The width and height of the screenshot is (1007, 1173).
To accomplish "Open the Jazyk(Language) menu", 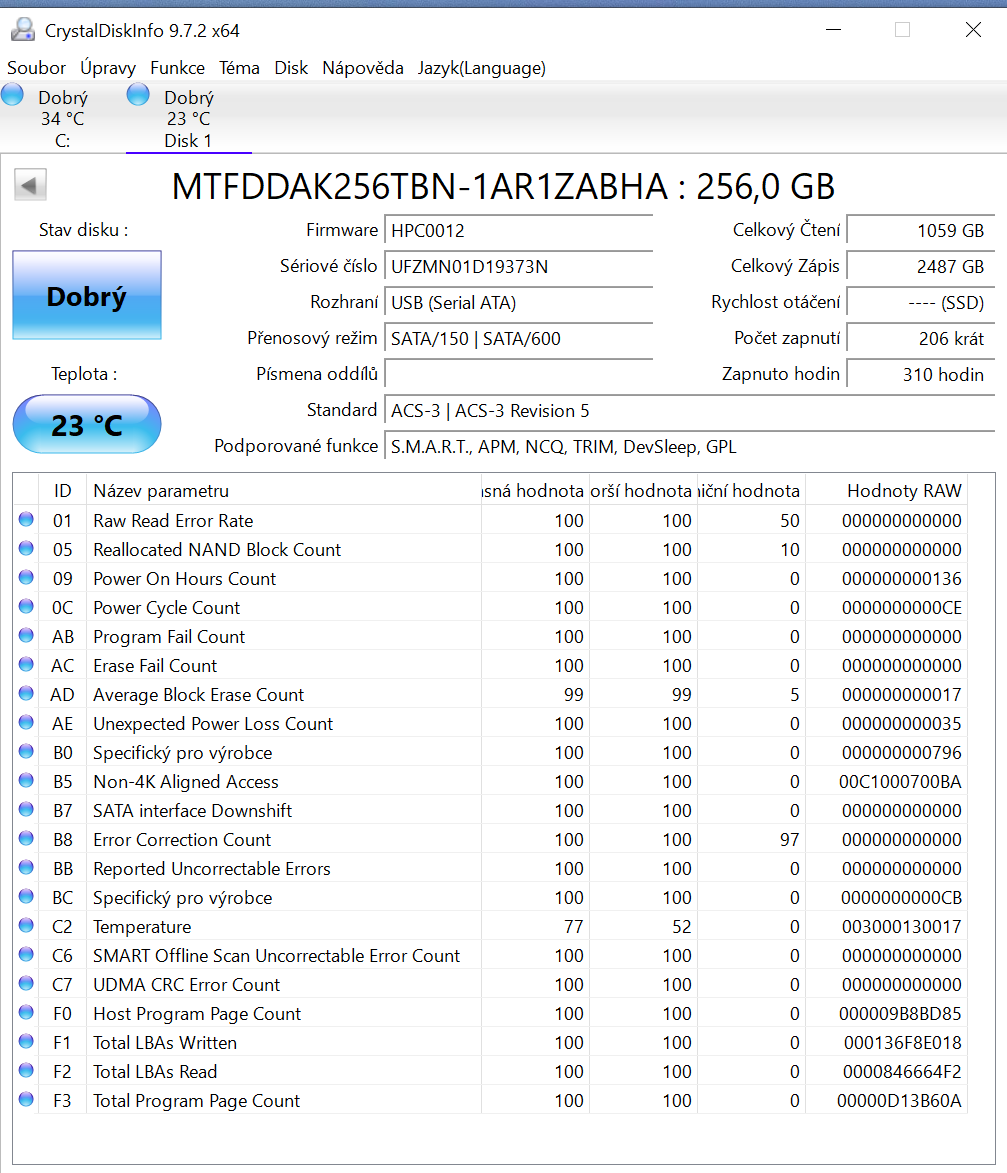I will point(482,67).
